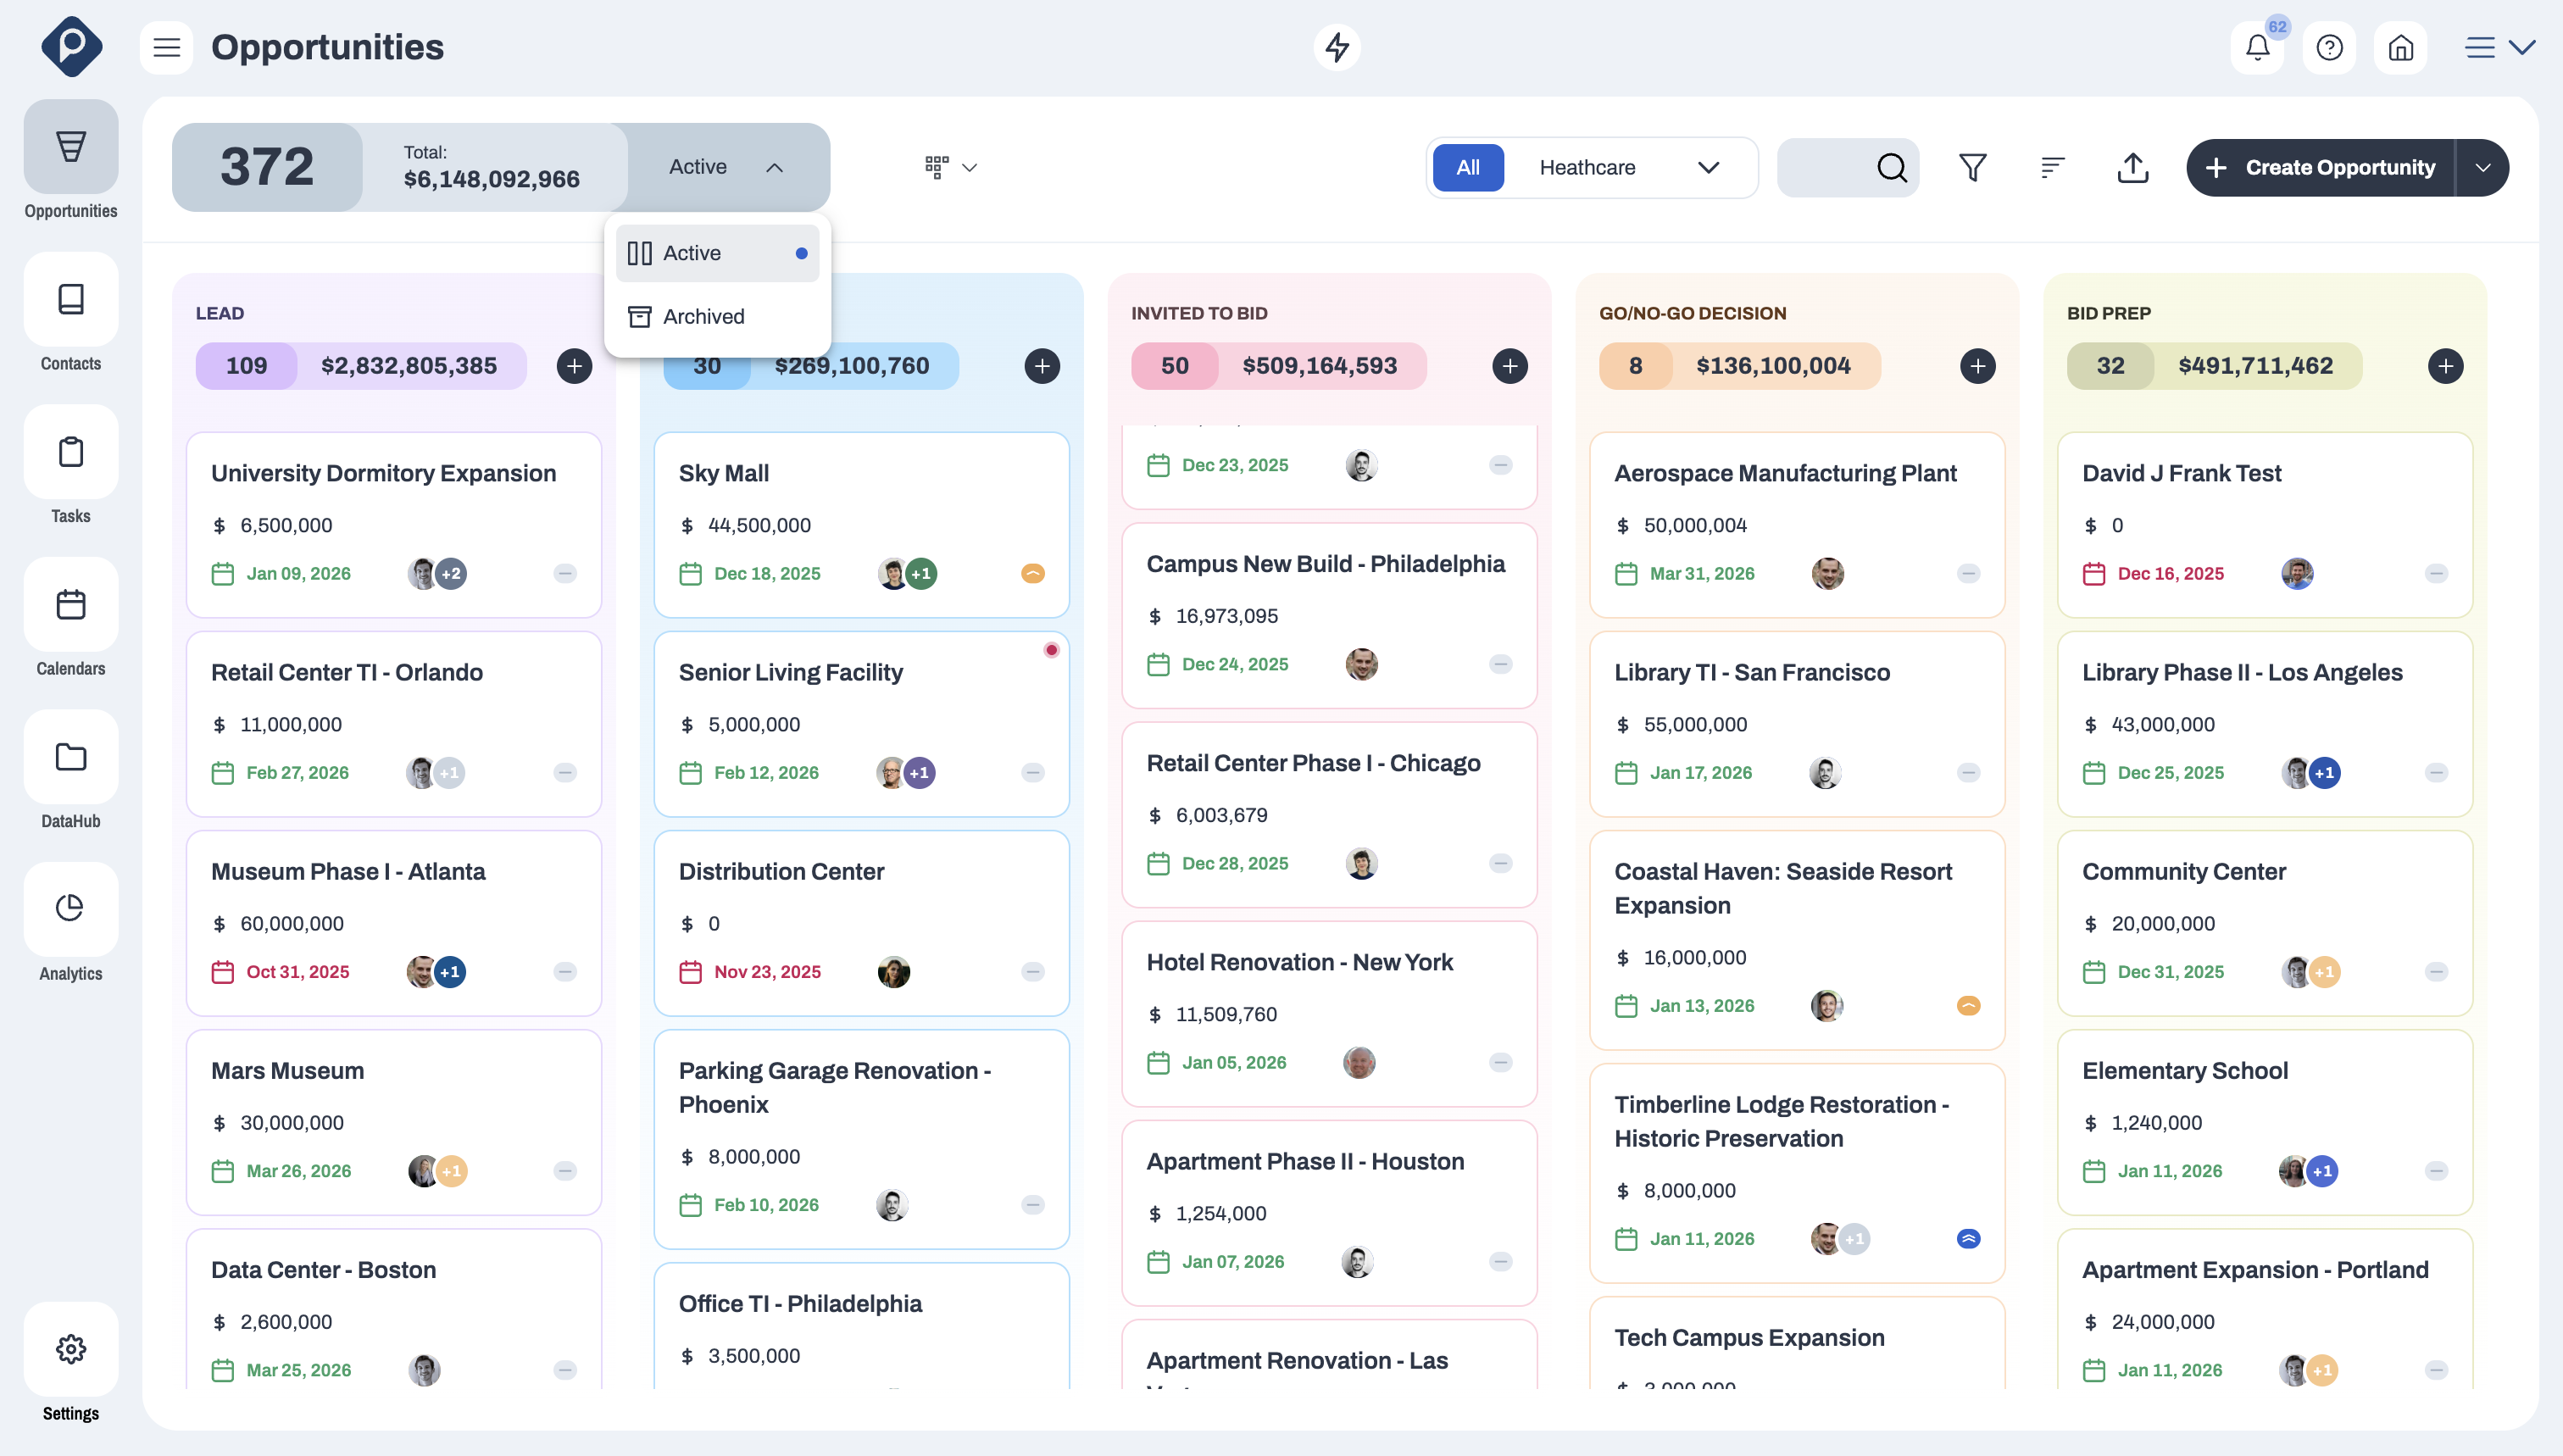
Task: Click the lightning bolt quick actions icon
Action: pyautogui.click(x=1337, y=48)
